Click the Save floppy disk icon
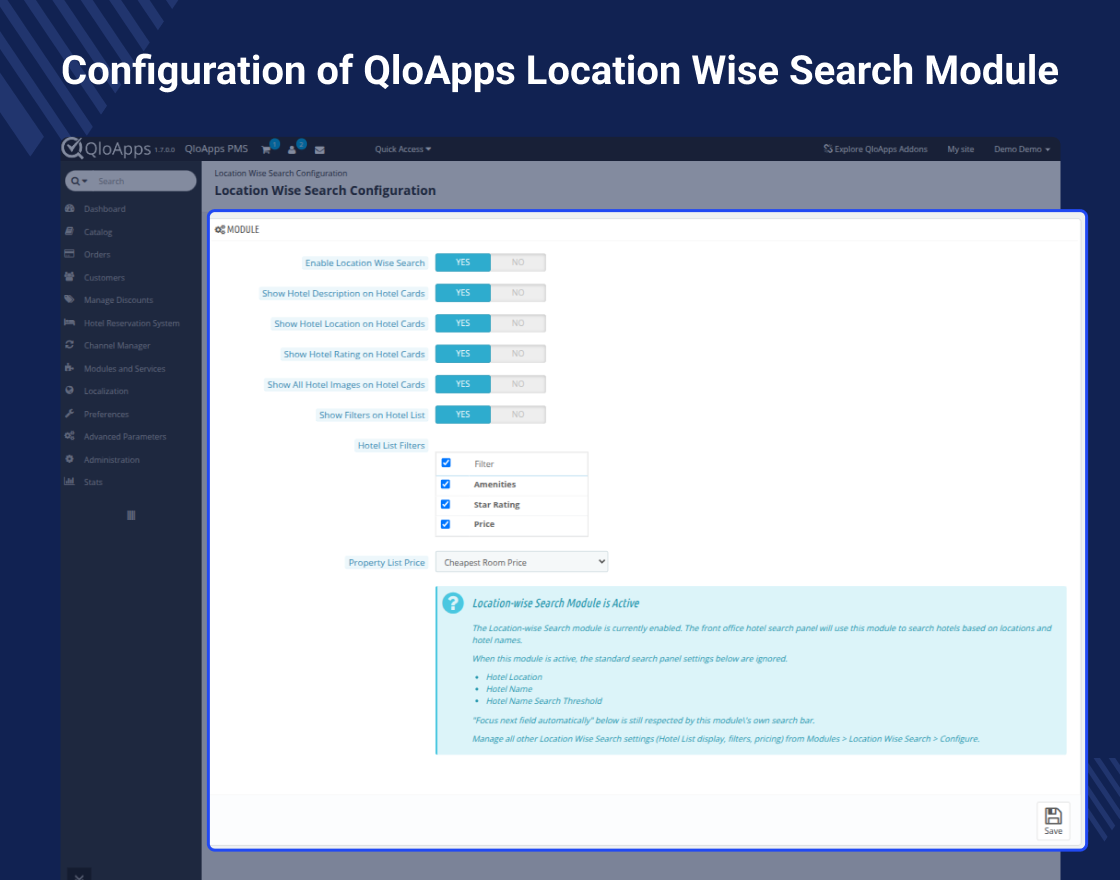 (1053, 816)
